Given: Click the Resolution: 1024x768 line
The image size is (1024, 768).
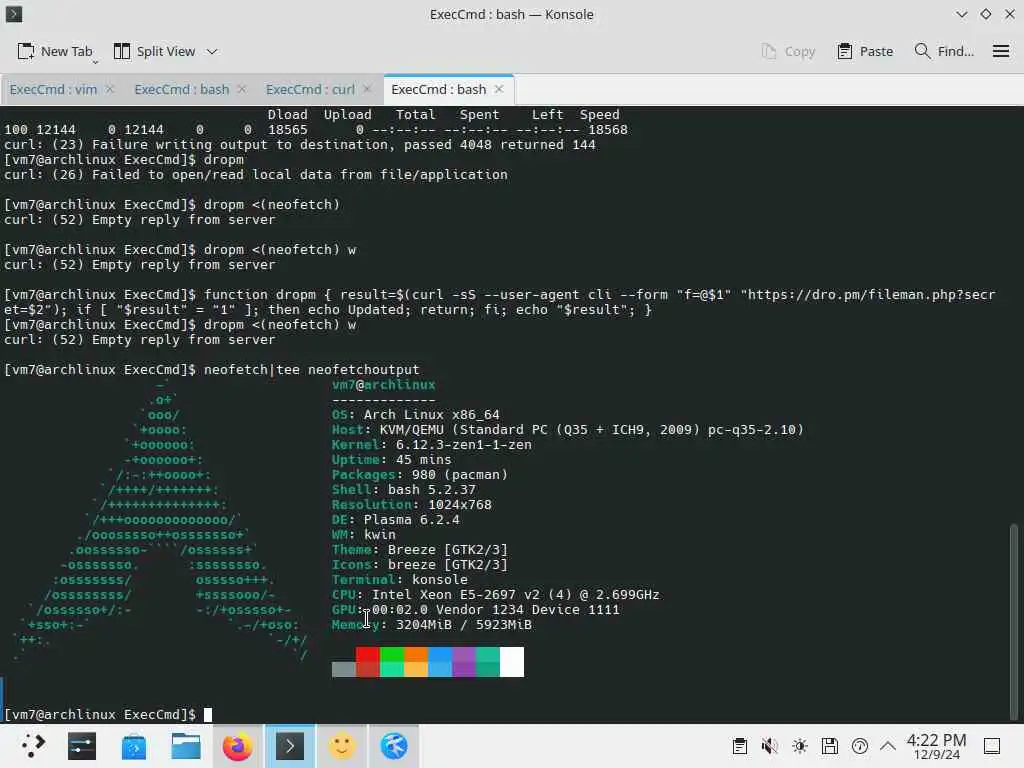Looking at the screenshot, I should click(411, 505).
